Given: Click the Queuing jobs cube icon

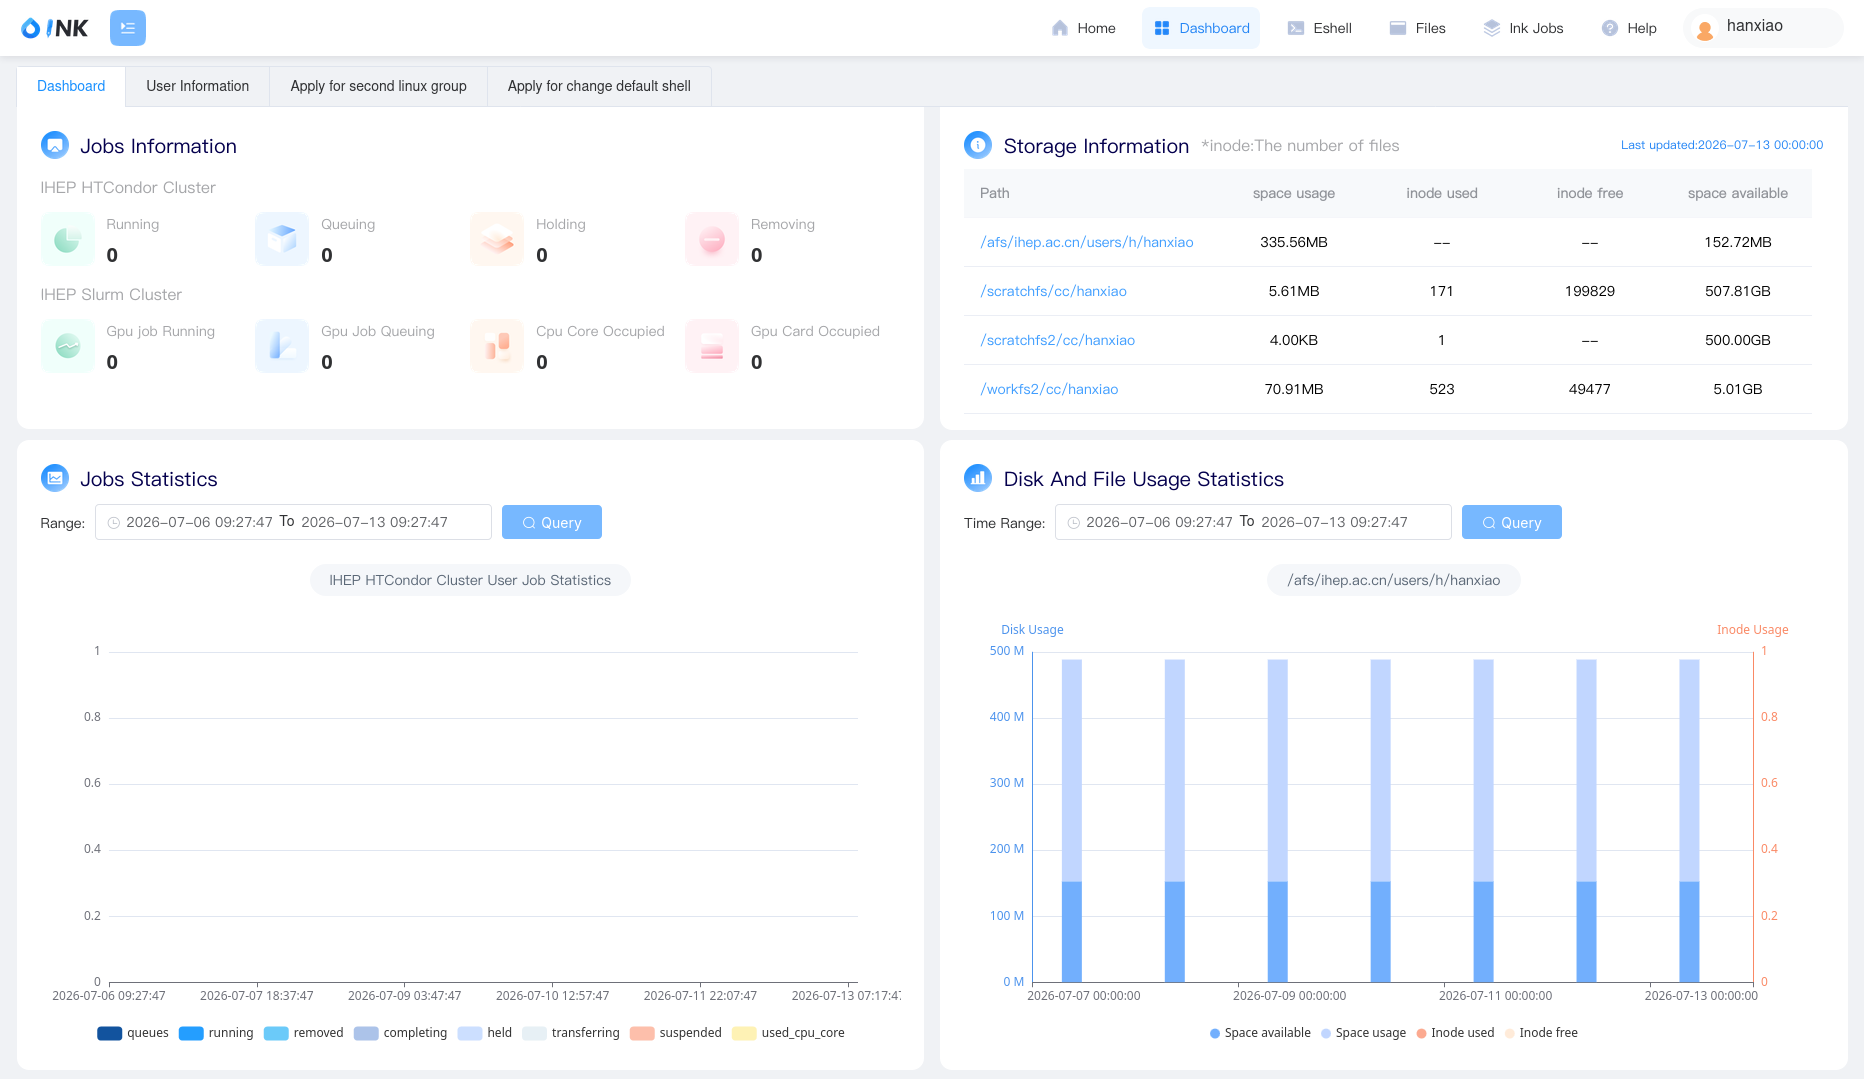Looking at the screenshot, I should click(x=282, y=239).
